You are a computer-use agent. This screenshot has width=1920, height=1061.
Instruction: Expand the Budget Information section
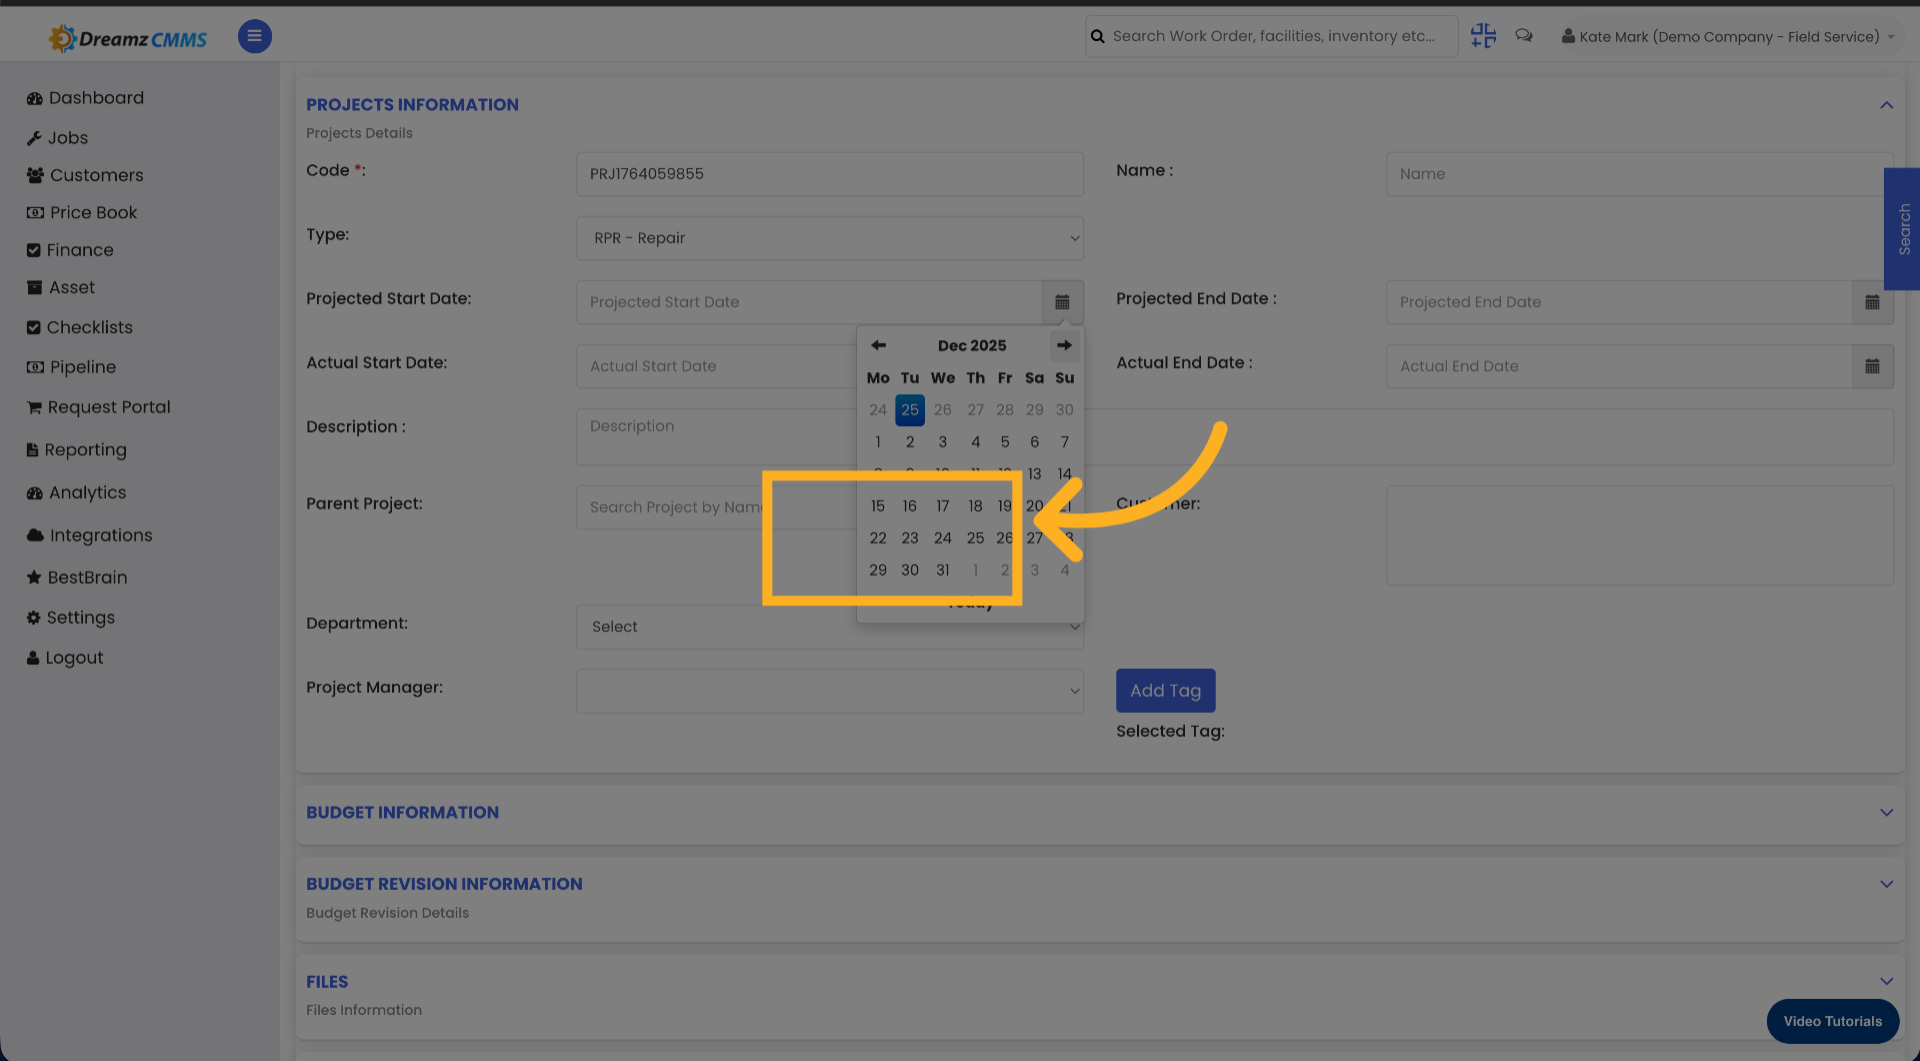1886,813
